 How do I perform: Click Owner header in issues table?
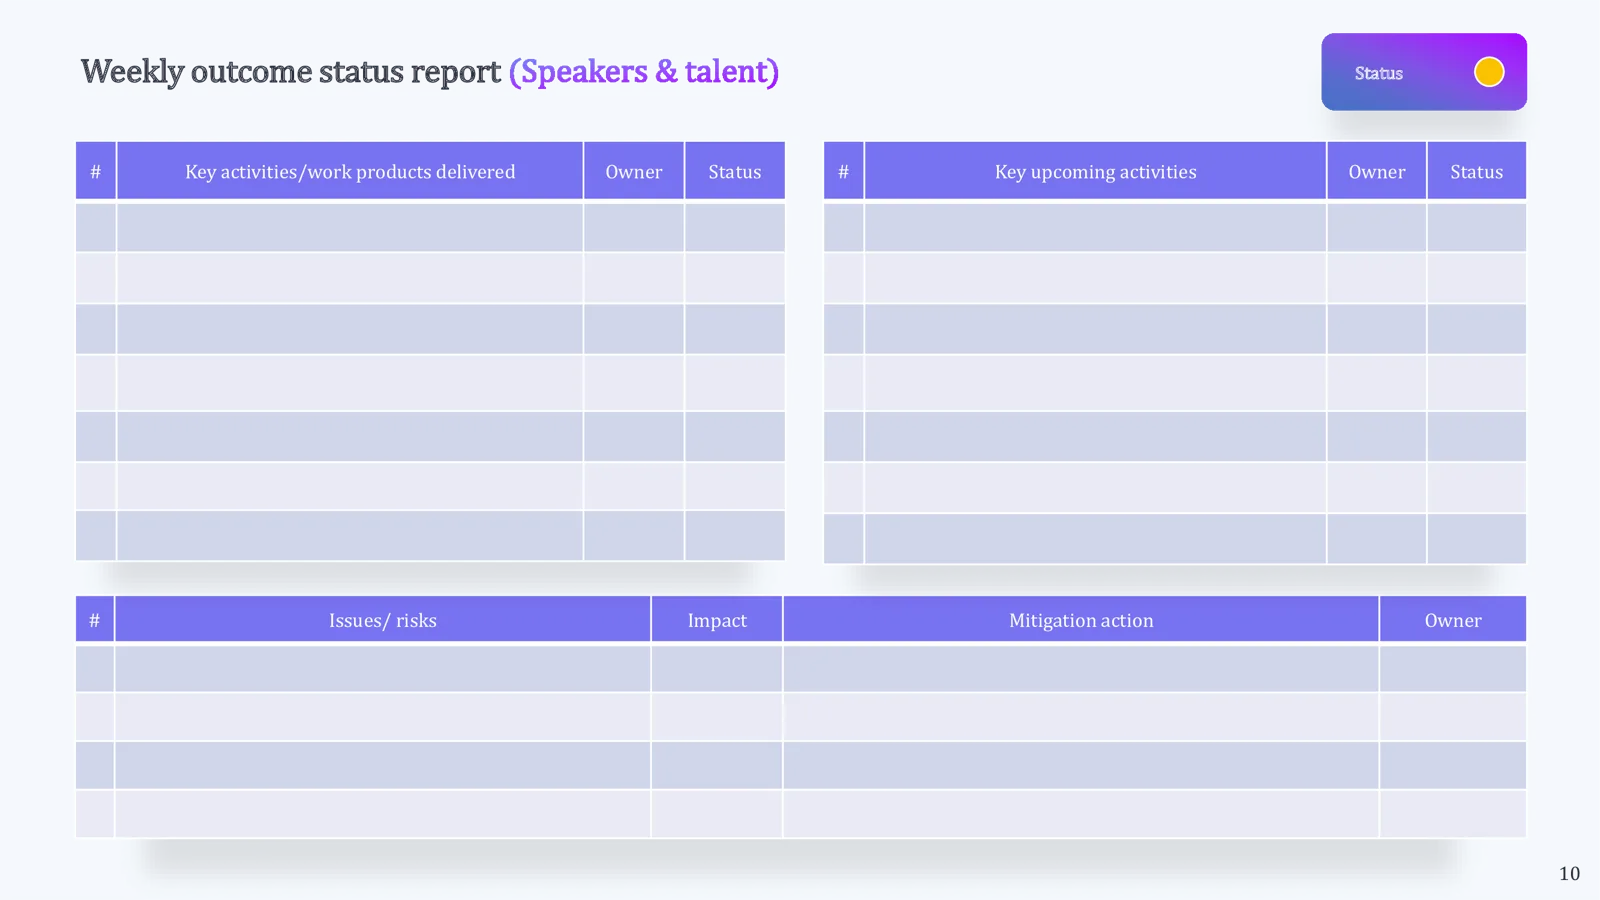click(1453, 620)
